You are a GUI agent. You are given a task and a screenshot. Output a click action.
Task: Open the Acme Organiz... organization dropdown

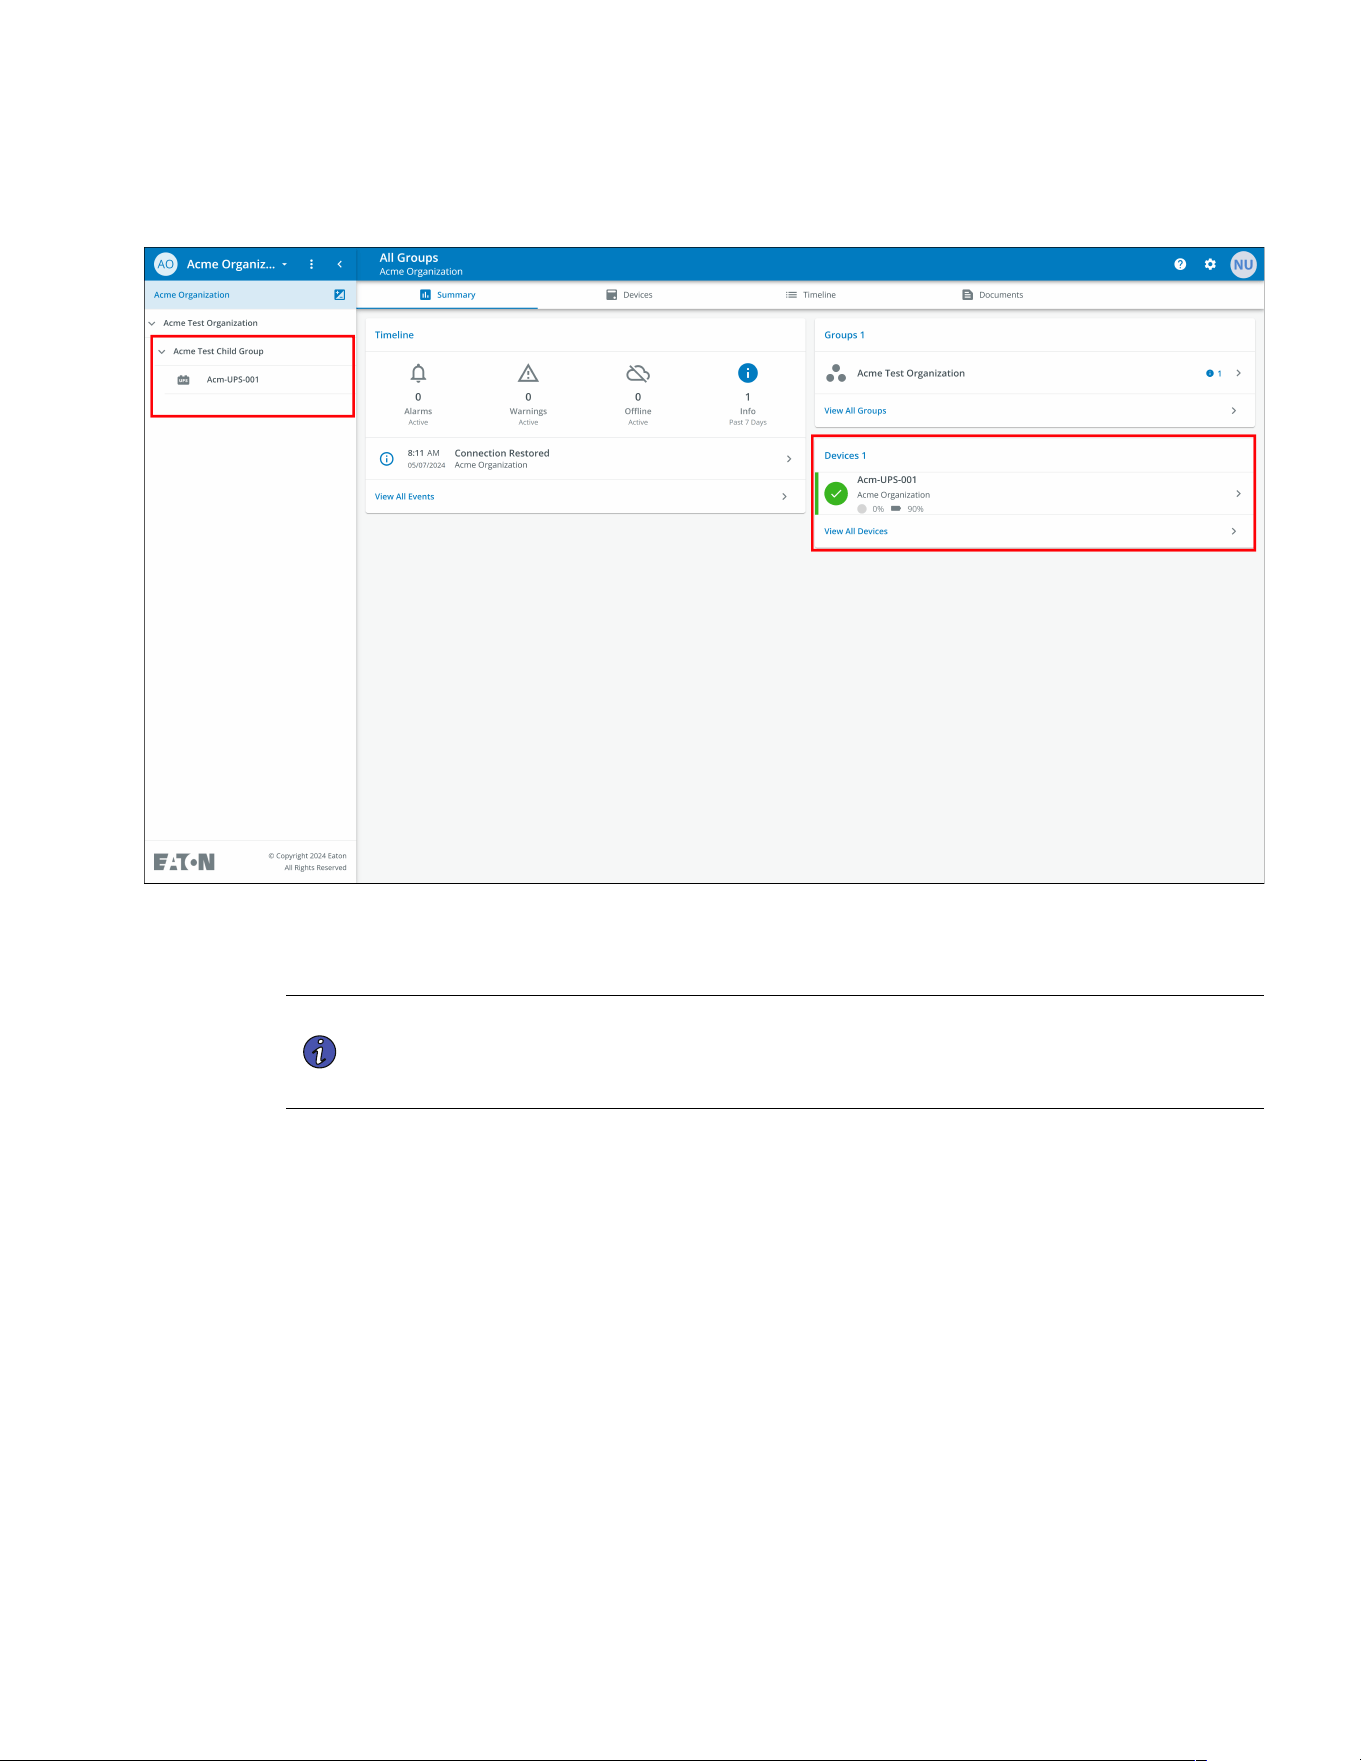(237, 264)
